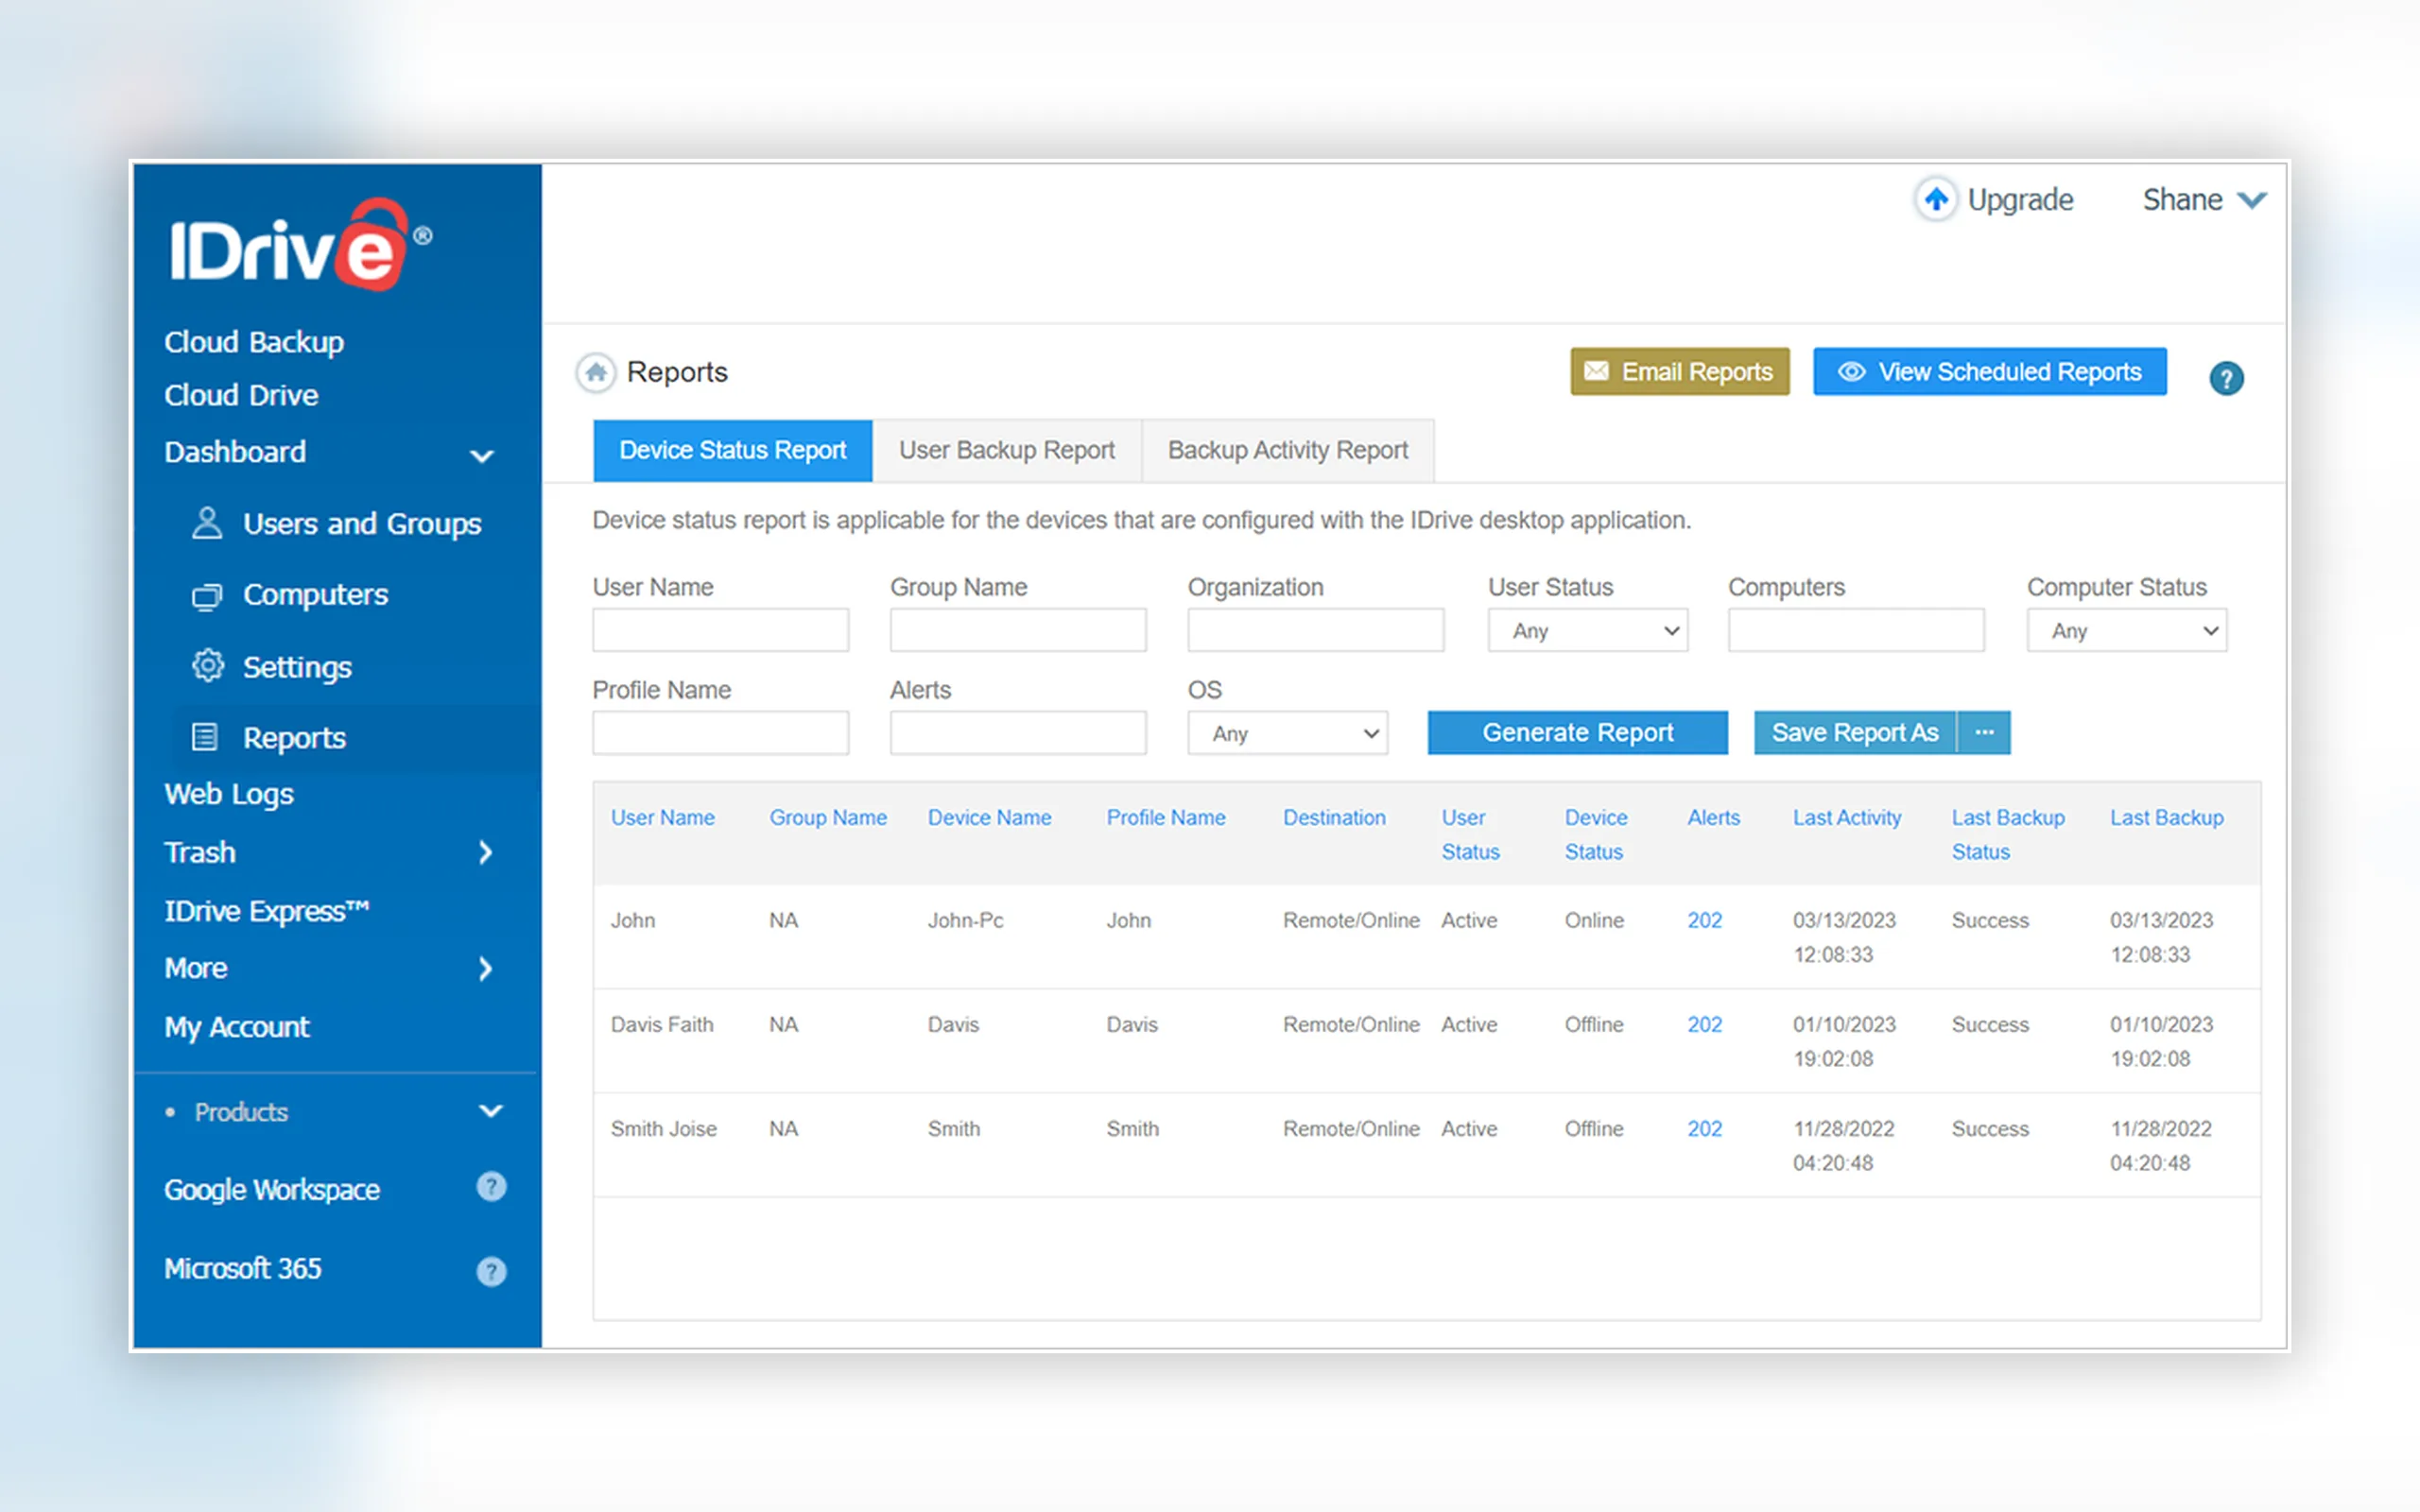Switch to Device Status Report tab
The width and height of the screenshot is (2420, 1512).
coord(733,451)
